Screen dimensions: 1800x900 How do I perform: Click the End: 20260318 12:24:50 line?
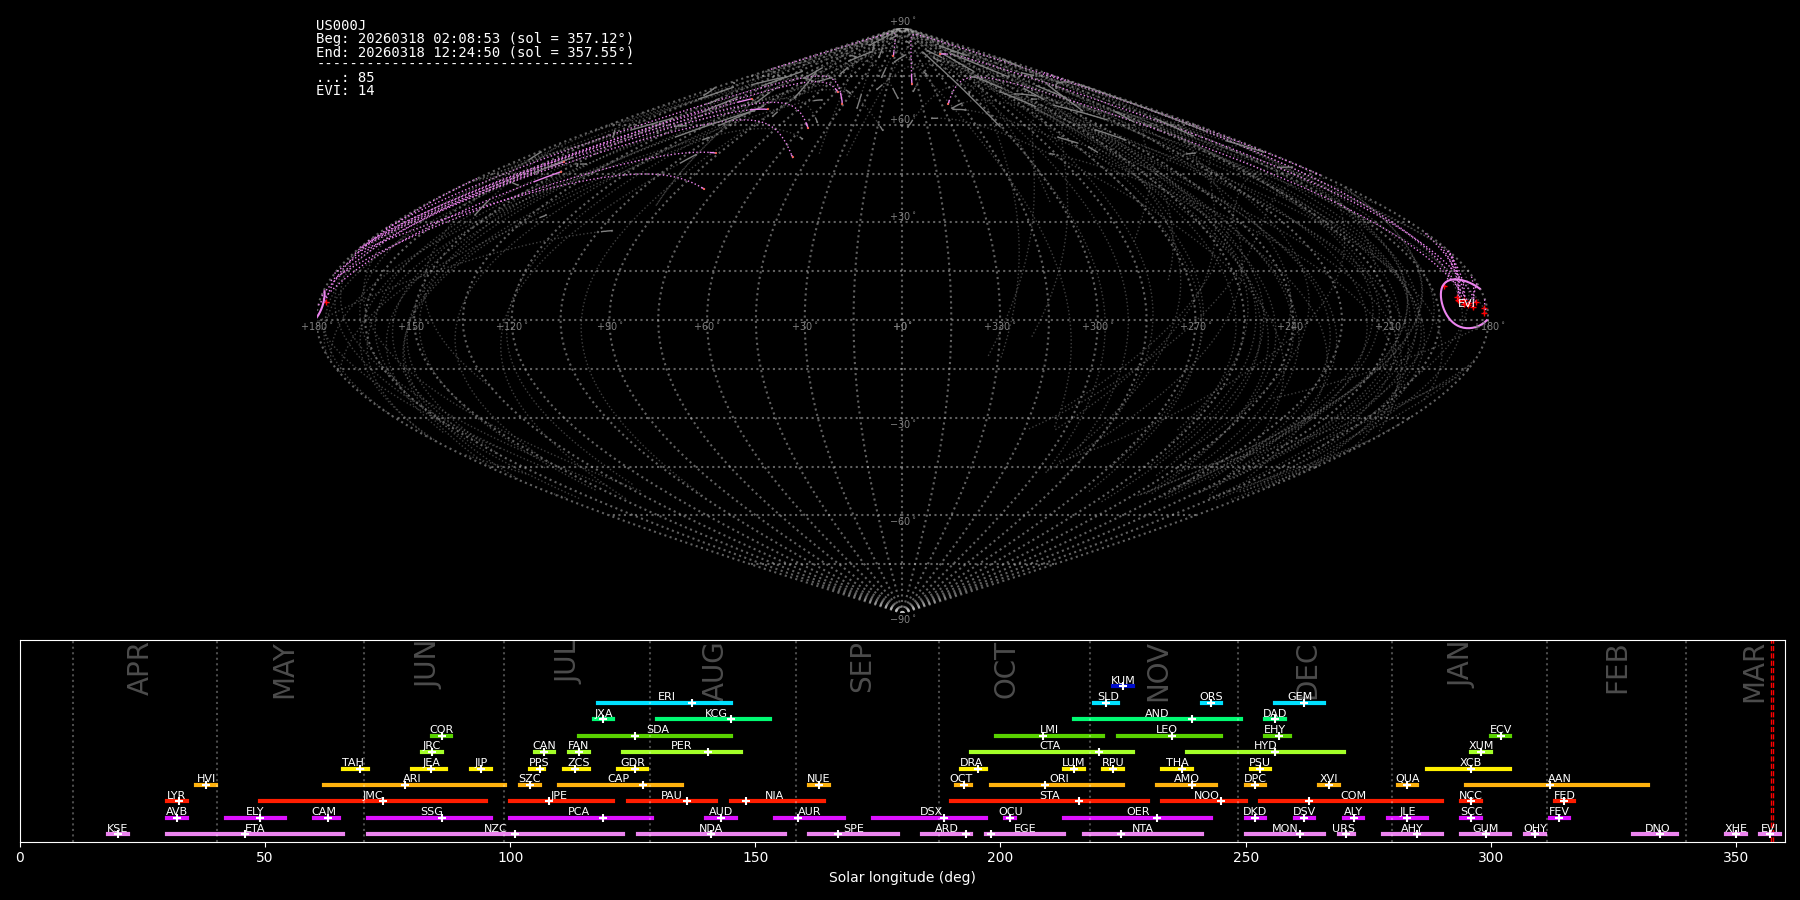coord(475,52)
